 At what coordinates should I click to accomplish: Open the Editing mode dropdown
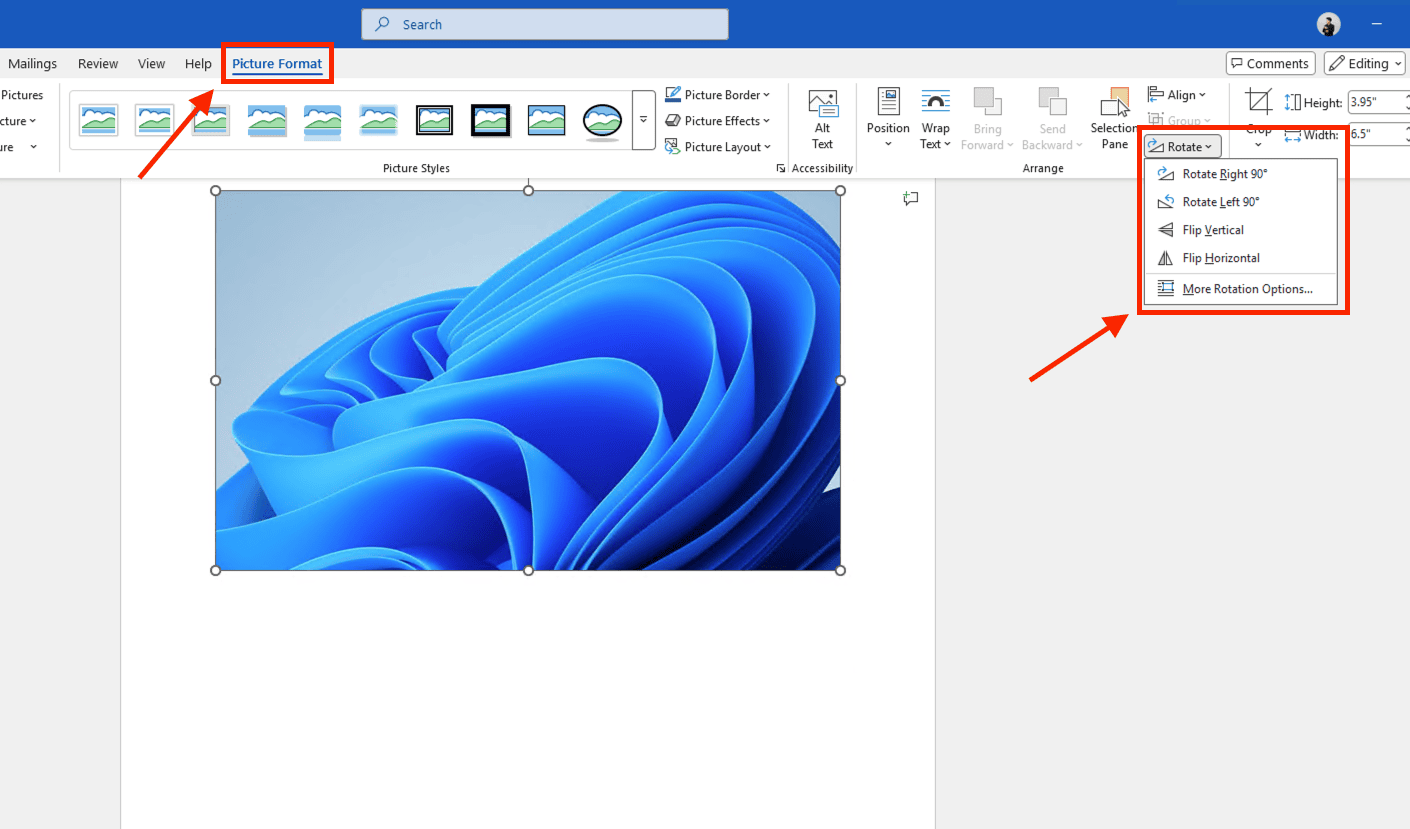pos(1364,63)
